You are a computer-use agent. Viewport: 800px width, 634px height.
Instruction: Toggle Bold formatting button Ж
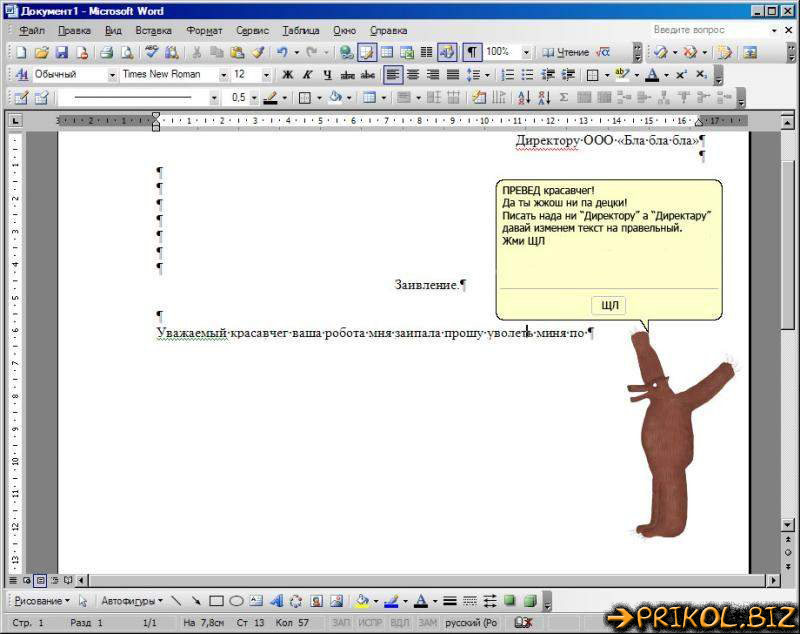(x=288, y=75)
